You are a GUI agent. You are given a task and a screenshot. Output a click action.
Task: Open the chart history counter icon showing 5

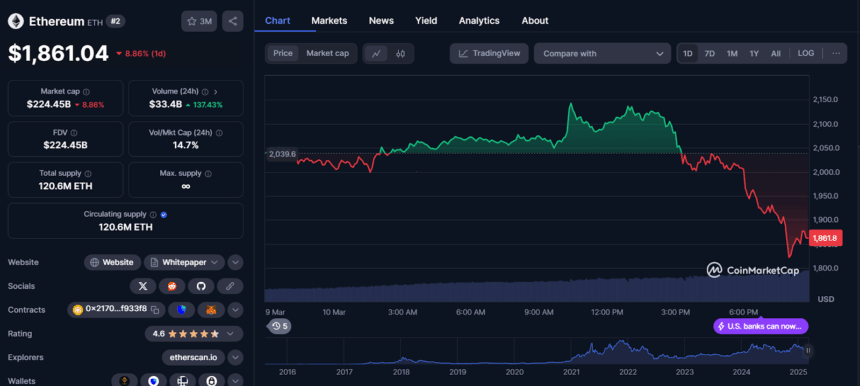pyautogui.click(x=280, y=326)
